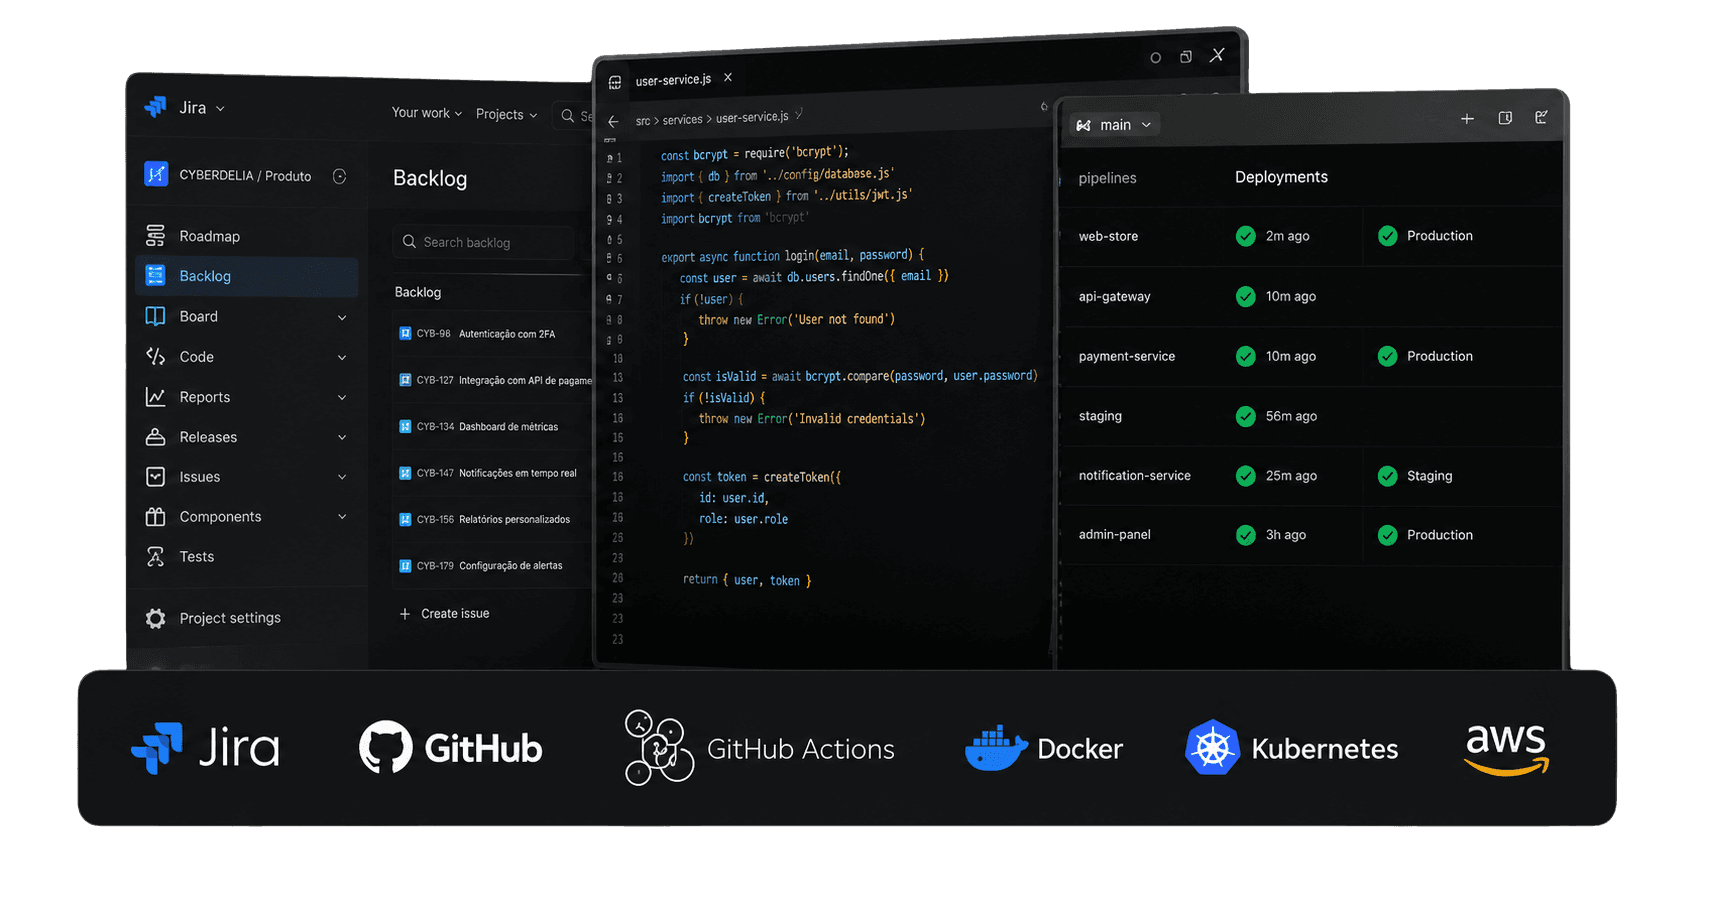
Task: Select the Deployments tab
Action: tap(1281, 177)
